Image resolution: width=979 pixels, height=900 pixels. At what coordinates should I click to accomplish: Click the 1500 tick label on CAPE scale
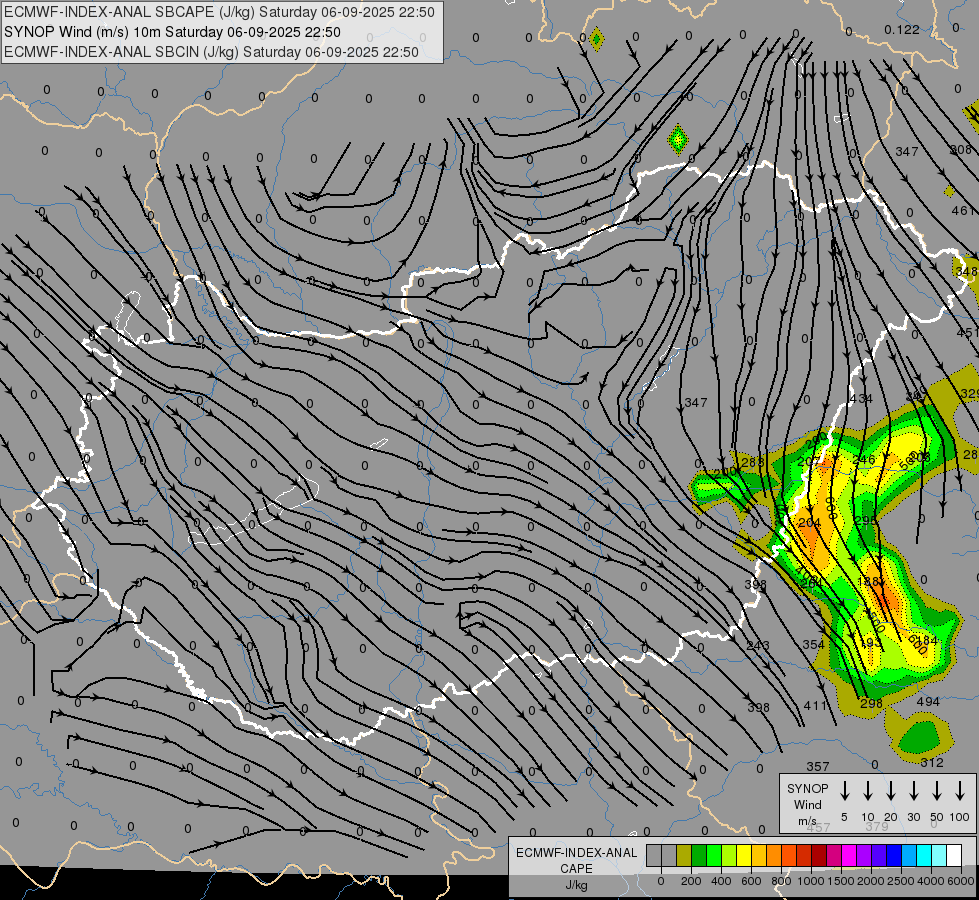(841, 881)
